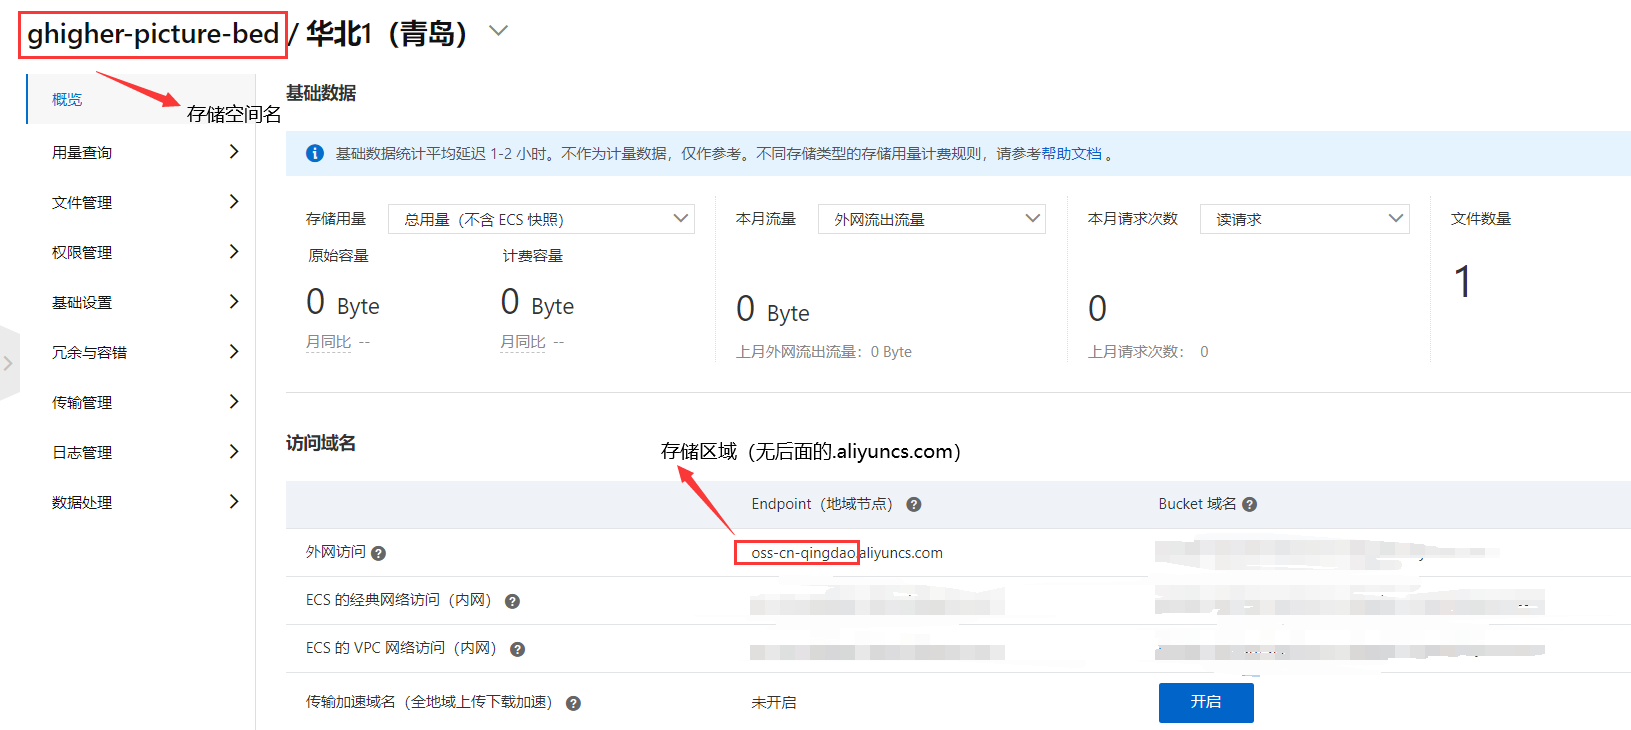
Task: Click 月同比 under 原始容量
Action: 328,342
